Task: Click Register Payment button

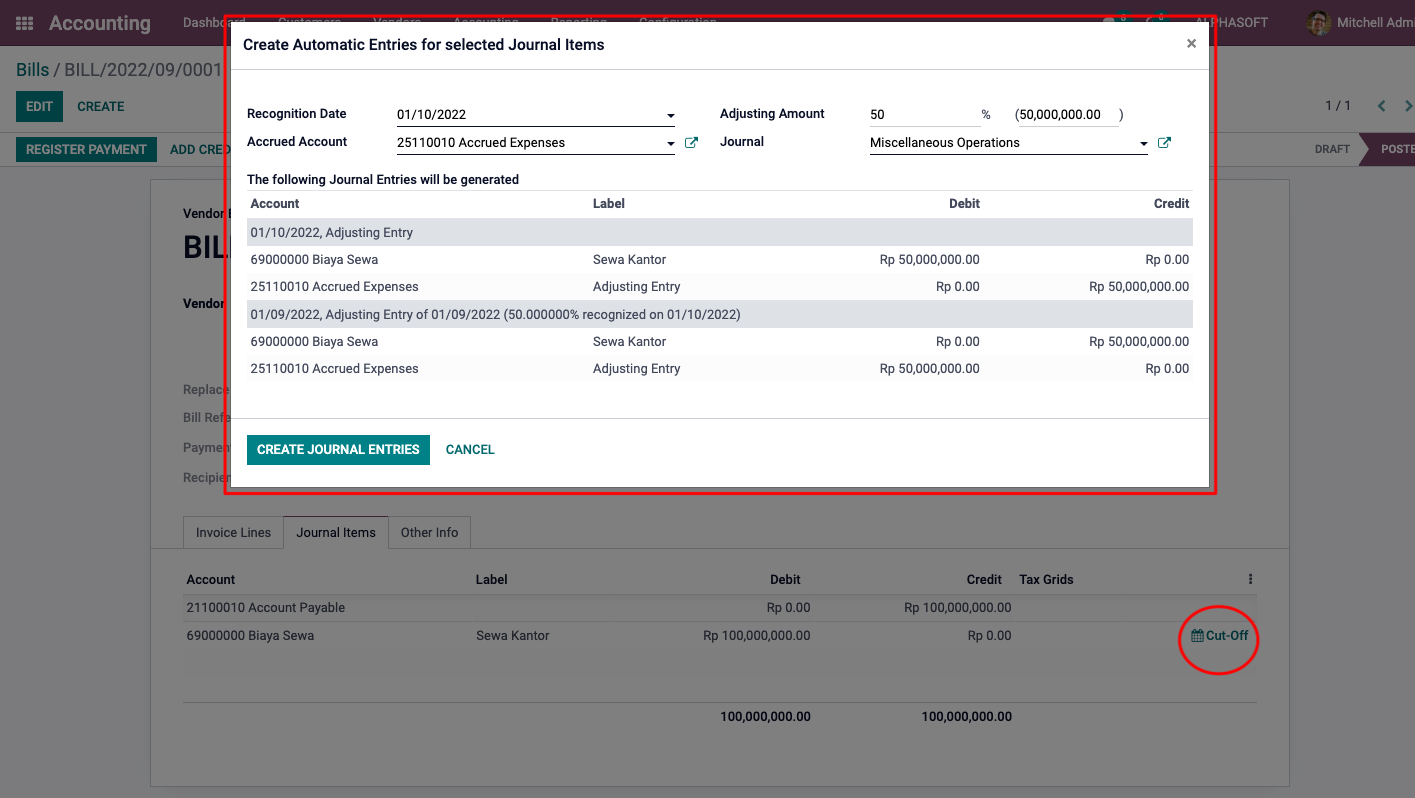Action: point(86,149)
